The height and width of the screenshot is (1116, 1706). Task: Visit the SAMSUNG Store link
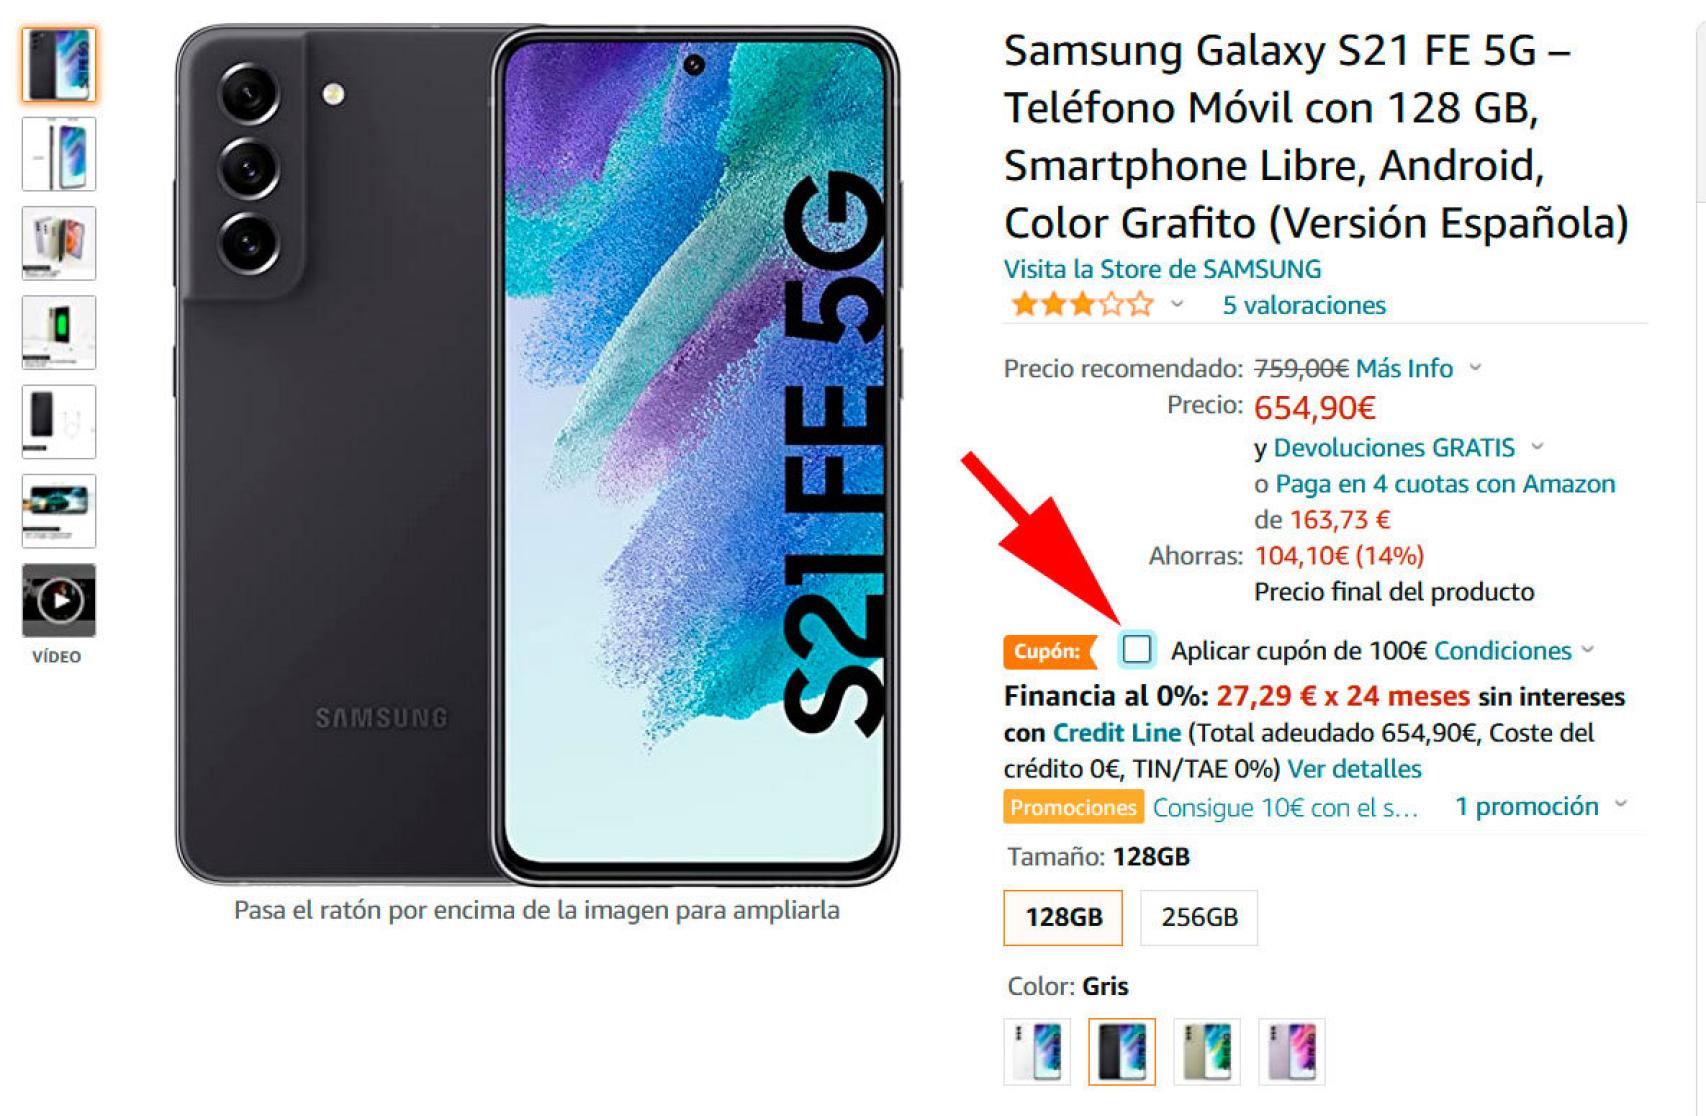pyautogui.click(x=1162, y=269)
